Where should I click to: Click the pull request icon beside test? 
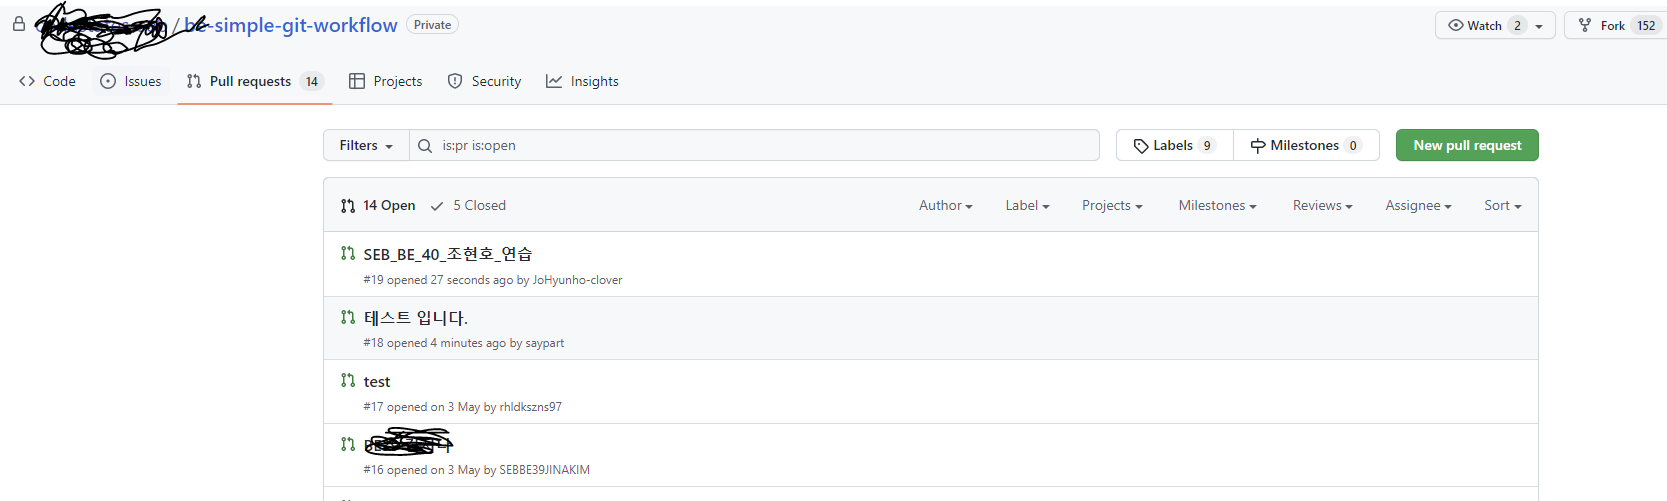pos(348,380)
